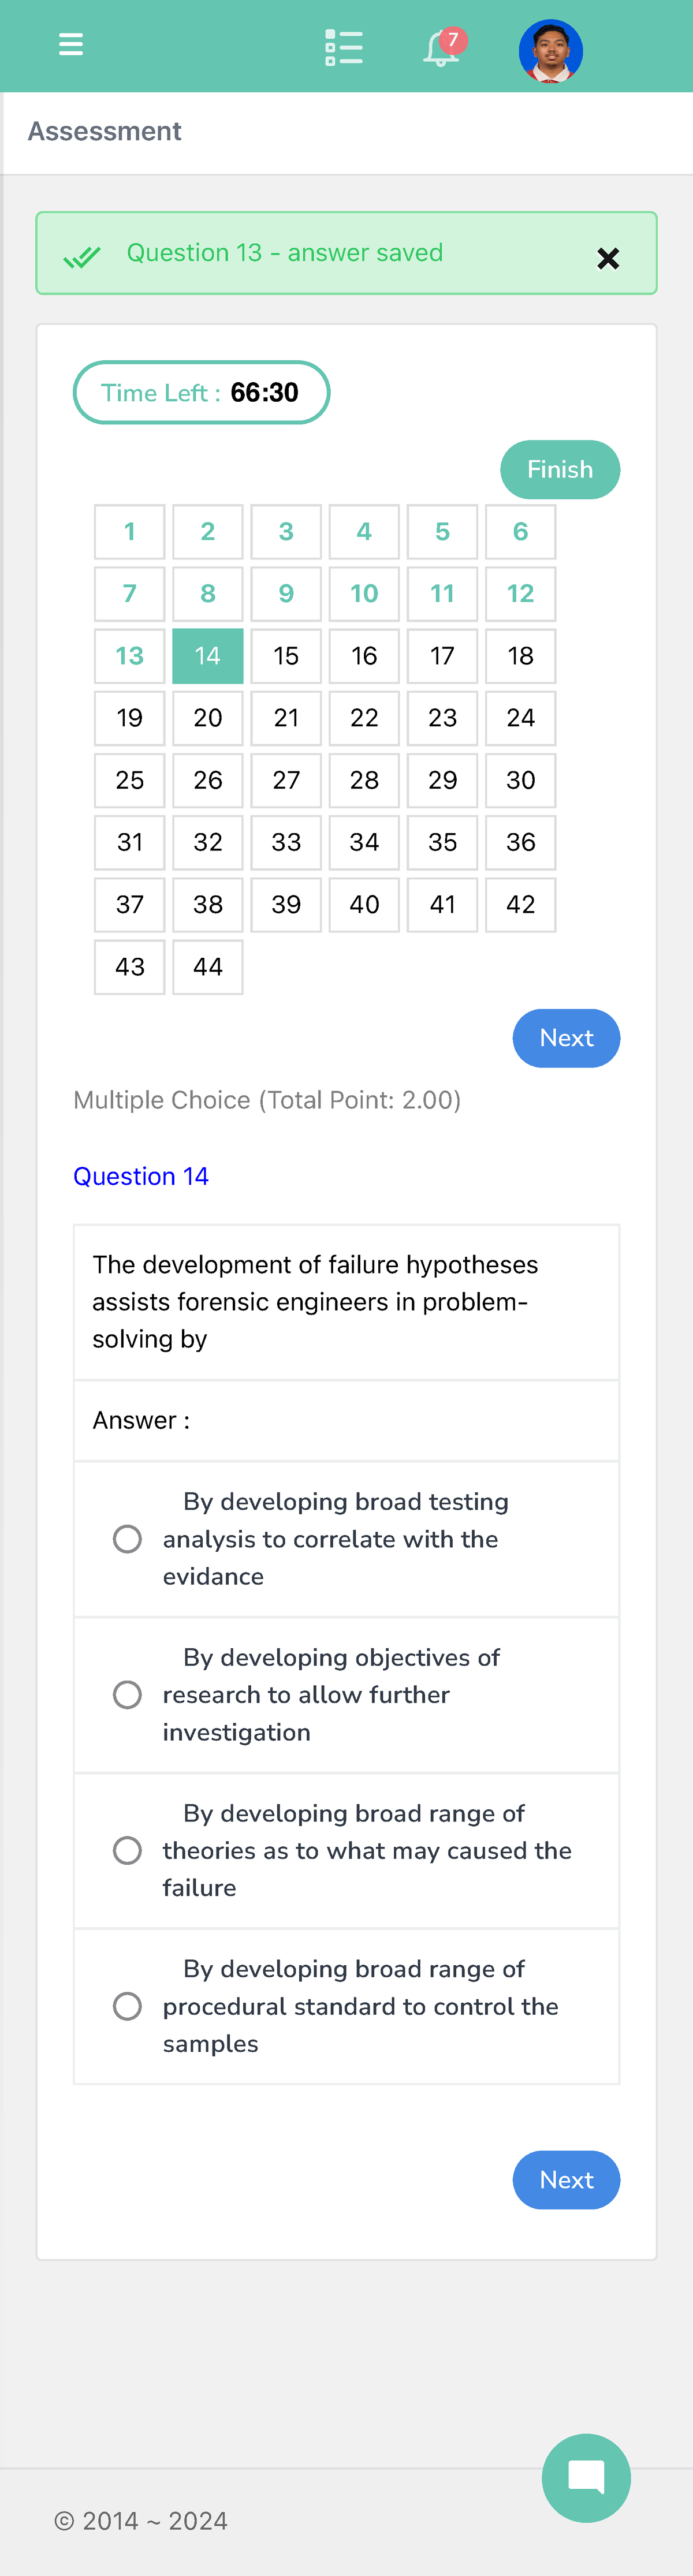The height and width of the screenshot is (2576, 693).
Task: Go to question 13 marked answered
Action: click(x=129, y=656)
